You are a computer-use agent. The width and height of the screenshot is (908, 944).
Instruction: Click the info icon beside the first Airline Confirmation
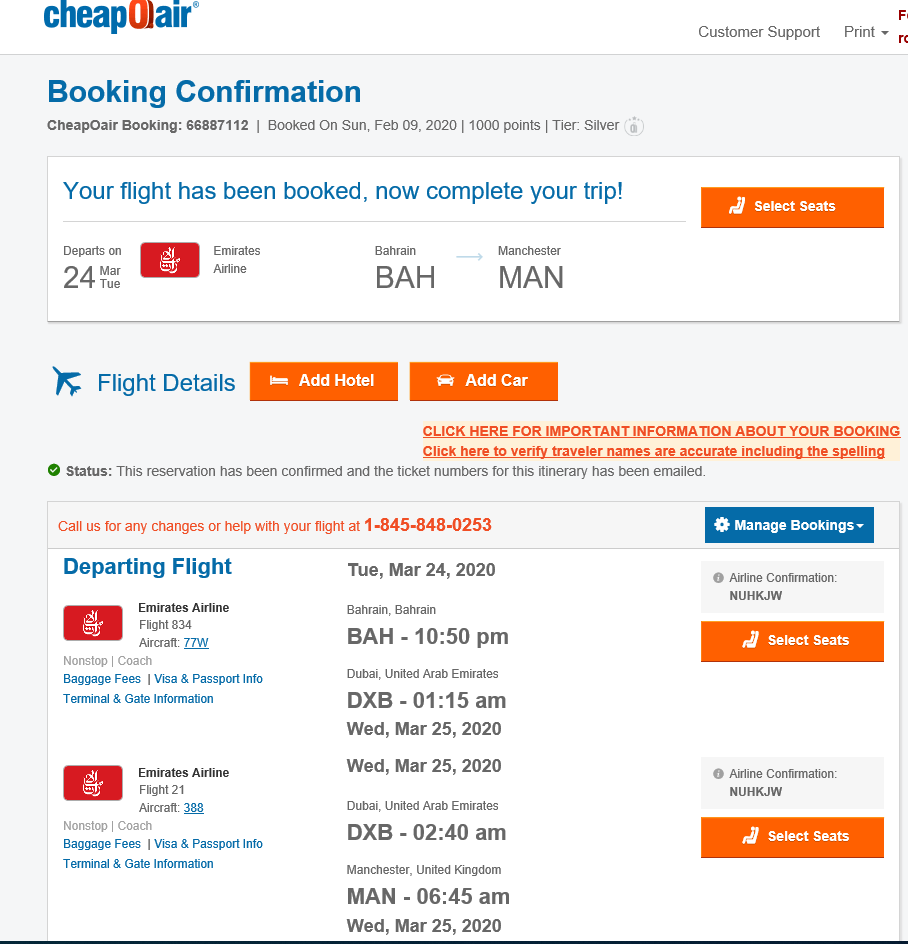click(x=718, y=578)
